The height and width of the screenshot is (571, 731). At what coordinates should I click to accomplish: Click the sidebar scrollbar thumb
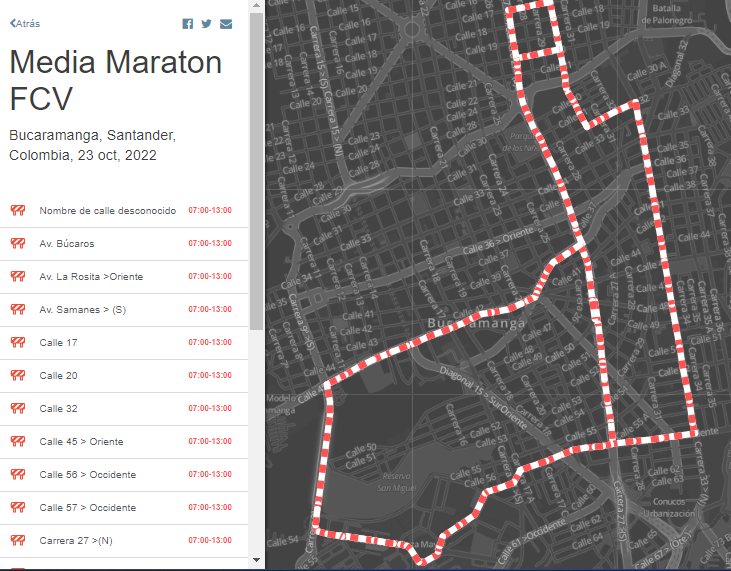pos(256,172)
